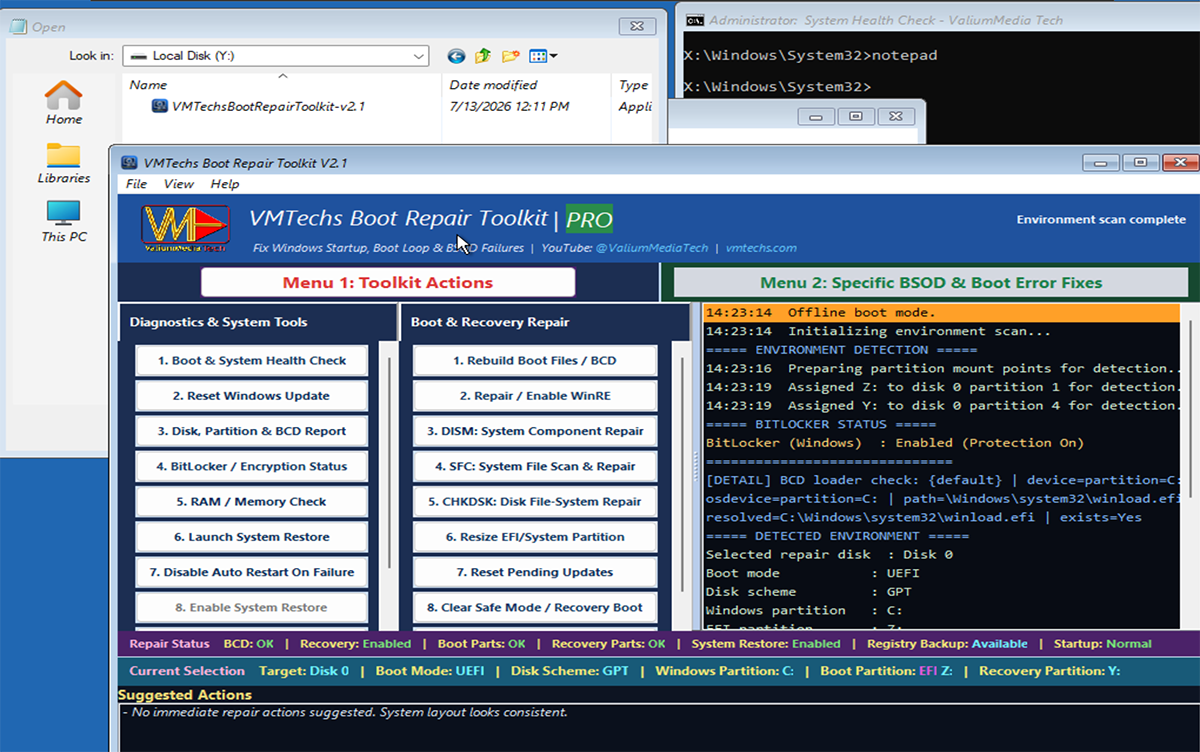1200x752 pixels.
Task: Start 5. RAM / Memory Check
Action: (x=252, y=502)
